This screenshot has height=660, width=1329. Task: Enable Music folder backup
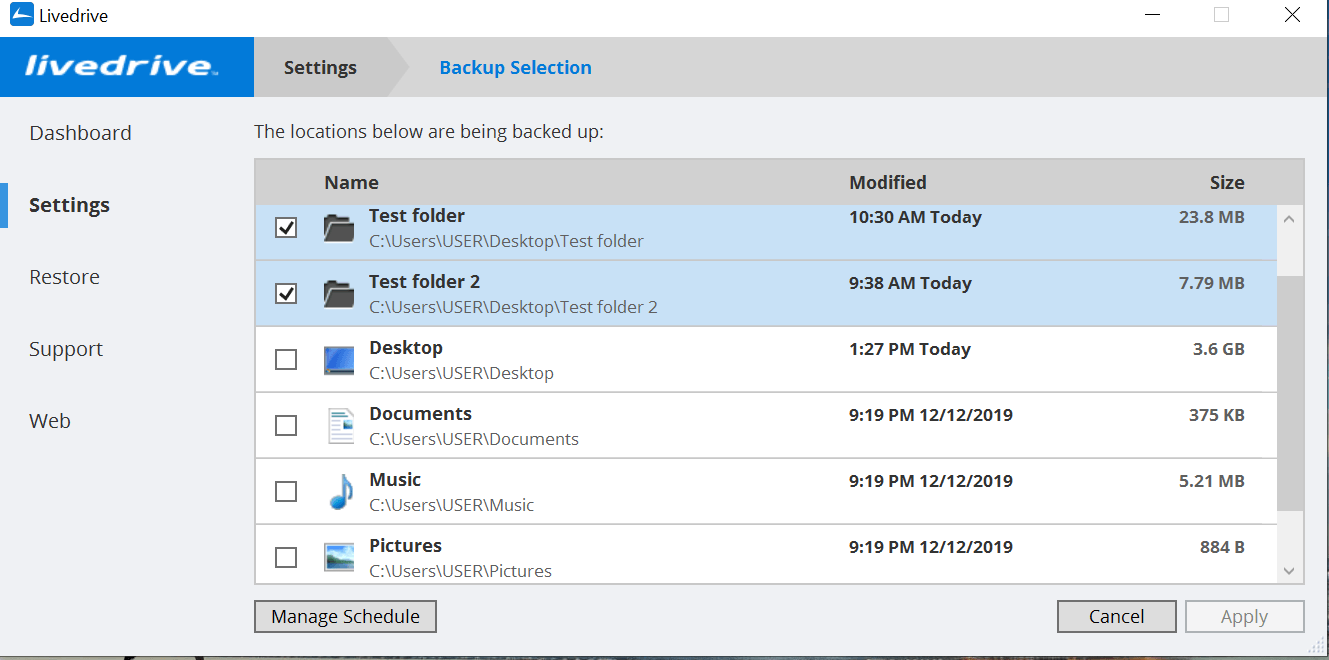point(286,491)
